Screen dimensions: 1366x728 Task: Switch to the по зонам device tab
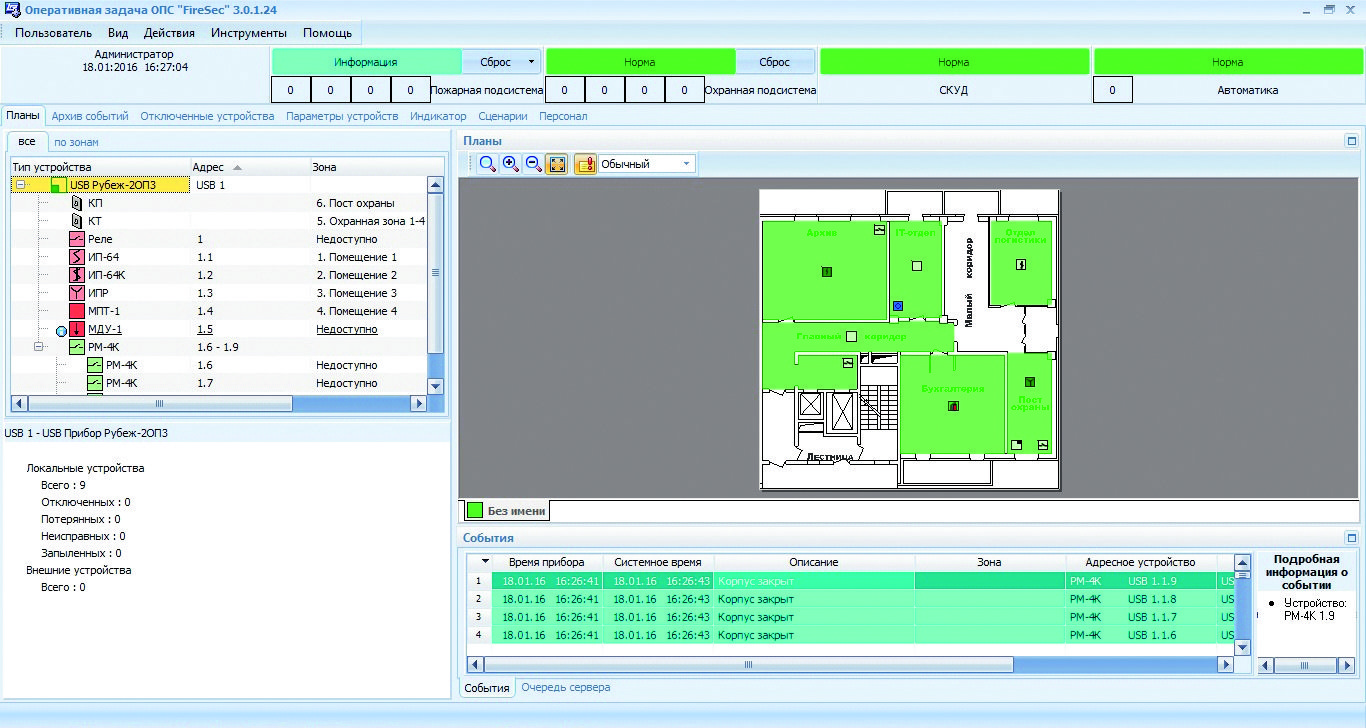(x=76, y=142)
